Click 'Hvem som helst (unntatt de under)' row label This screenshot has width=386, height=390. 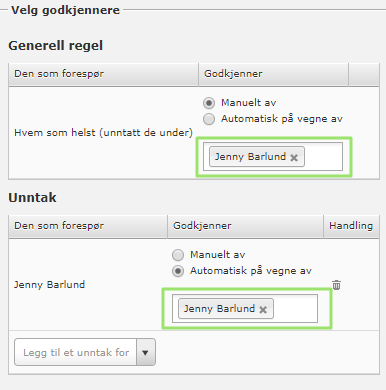click(103, 133)
